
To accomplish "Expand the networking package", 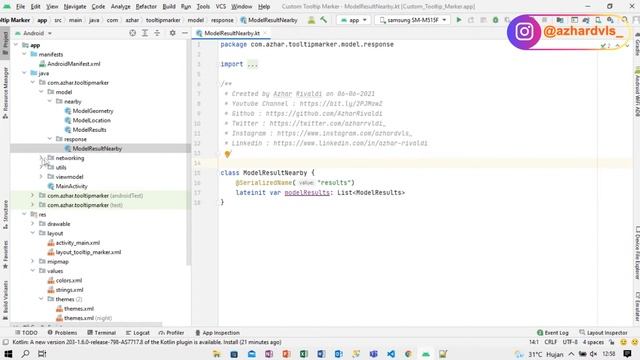I will (x=41, y=158).
